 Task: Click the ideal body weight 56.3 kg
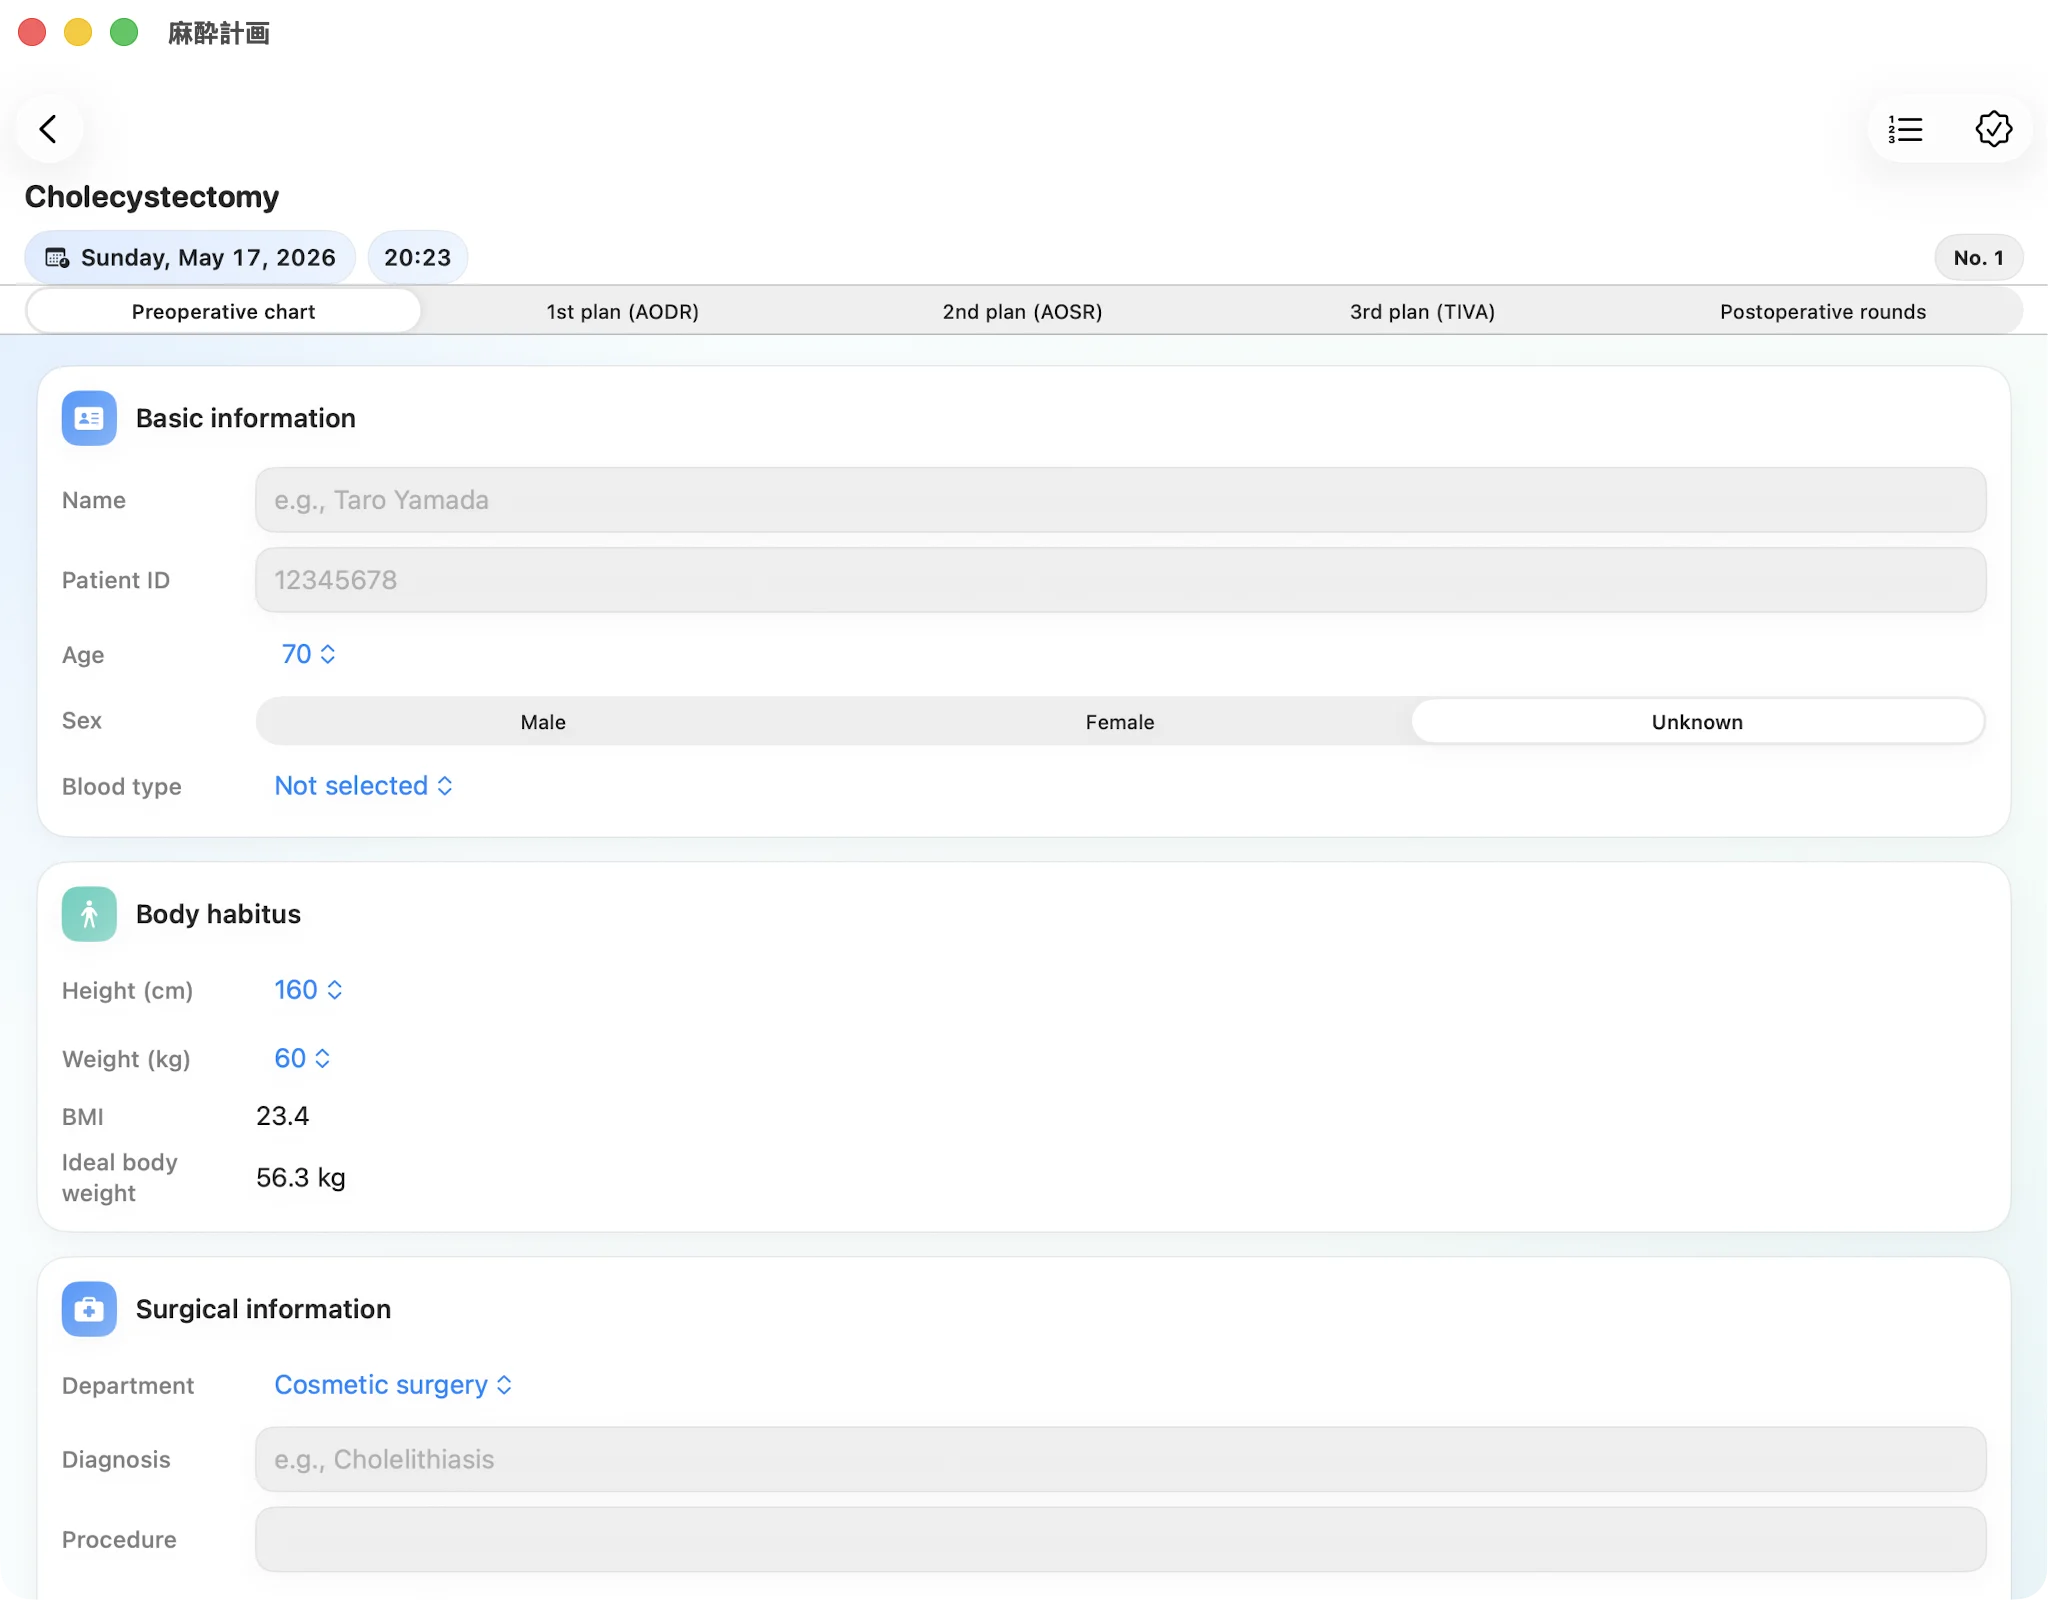coord(301,1178)
